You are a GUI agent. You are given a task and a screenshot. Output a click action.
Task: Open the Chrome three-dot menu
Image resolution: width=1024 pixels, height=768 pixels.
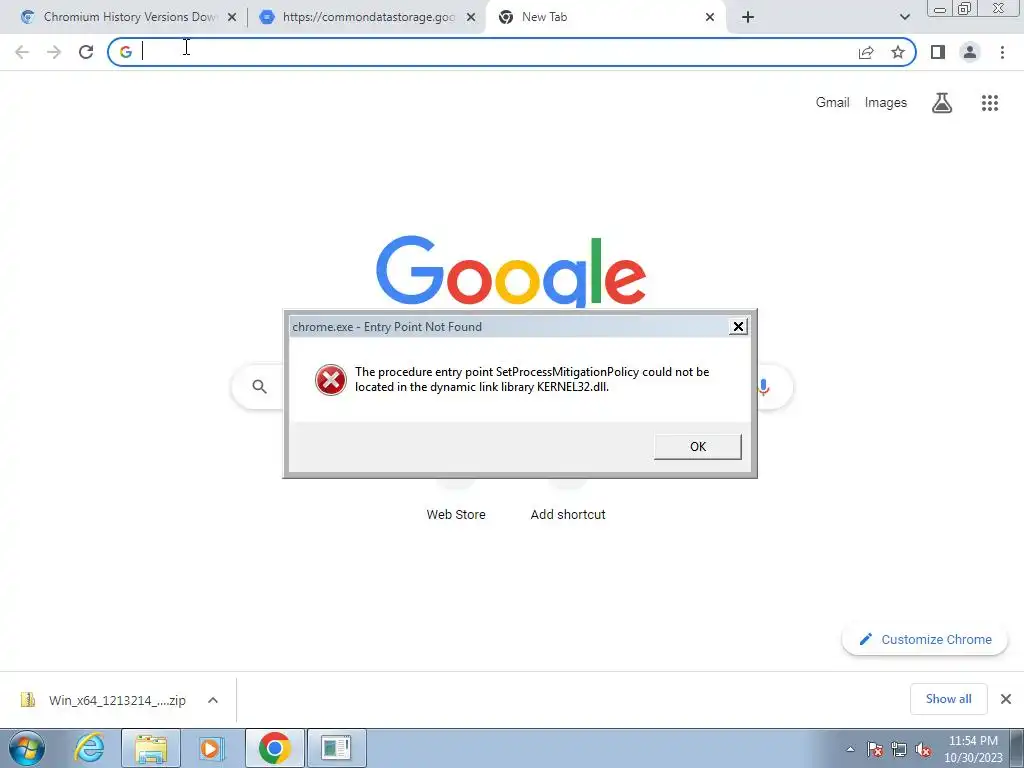point(1002,52)
